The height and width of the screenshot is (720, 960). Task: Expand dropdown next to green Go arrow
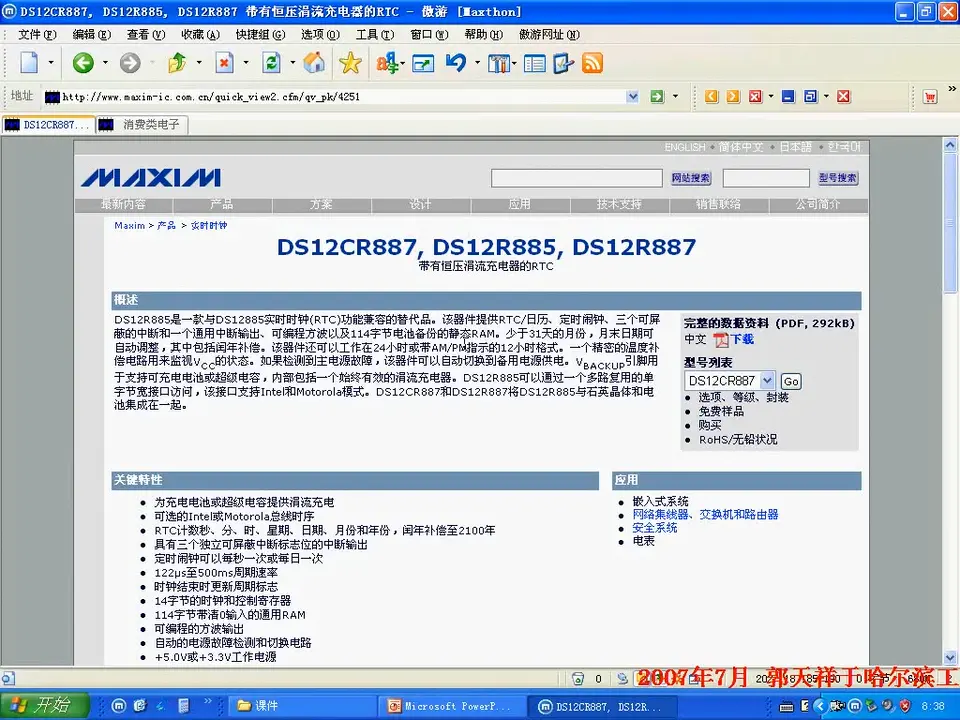(x=675, y=96)
